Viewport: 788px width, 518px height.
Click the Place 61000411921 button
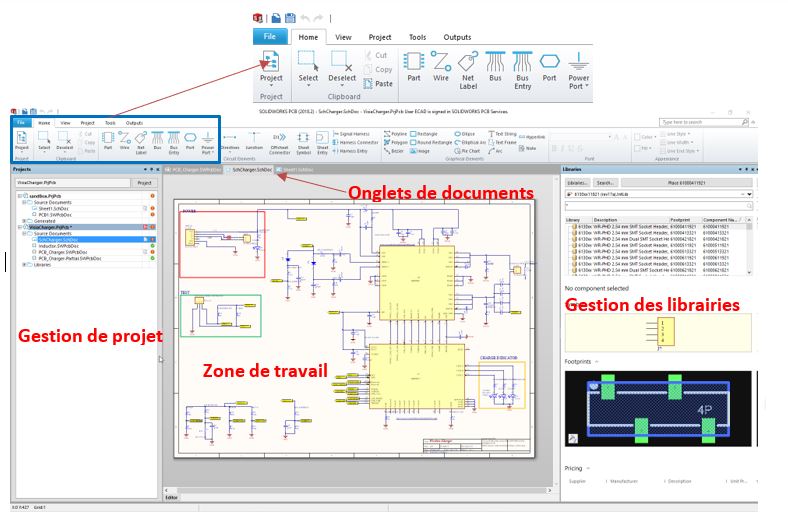pos(687,183)
